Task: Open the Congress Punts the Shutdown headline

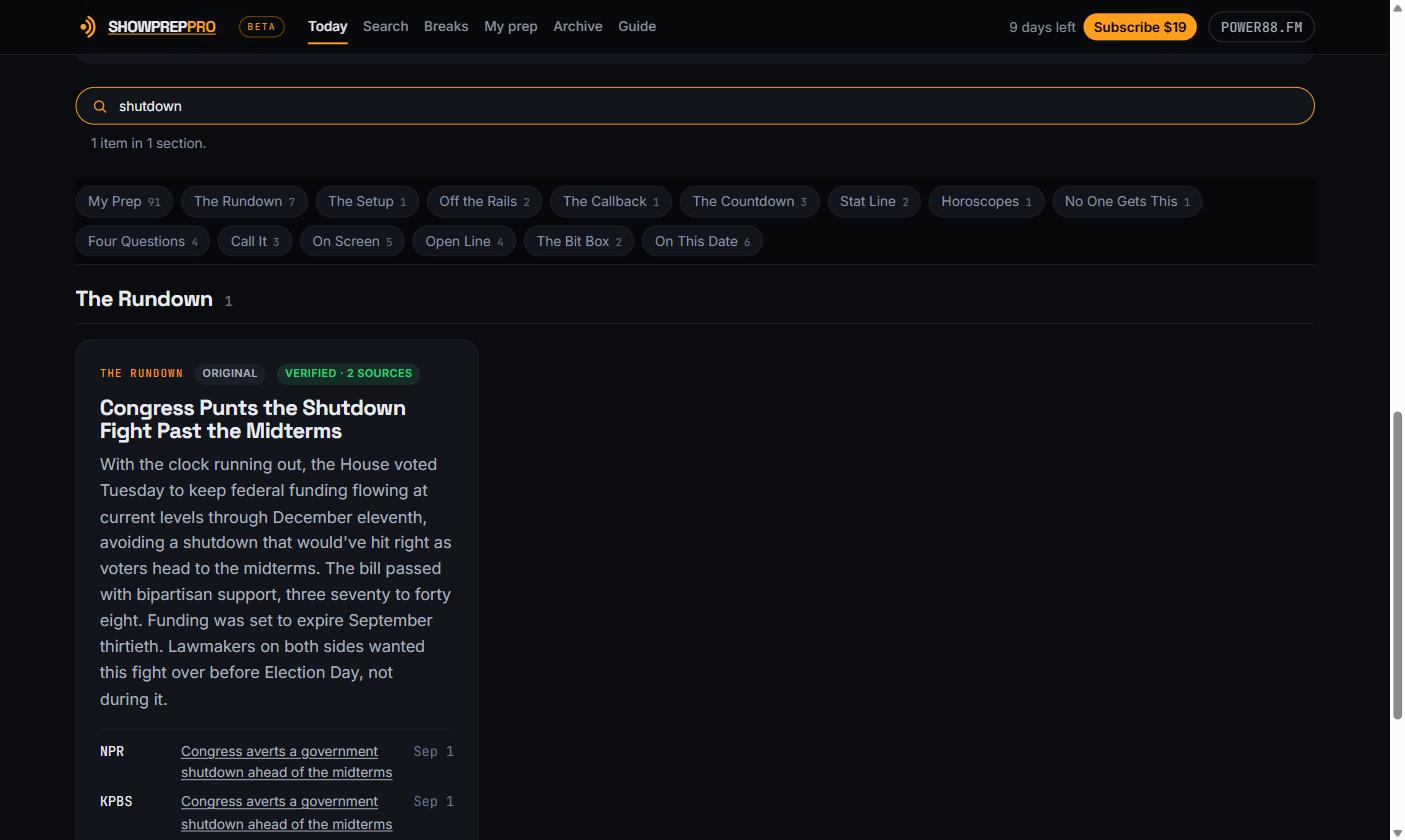Action: (x=253, y=419)
